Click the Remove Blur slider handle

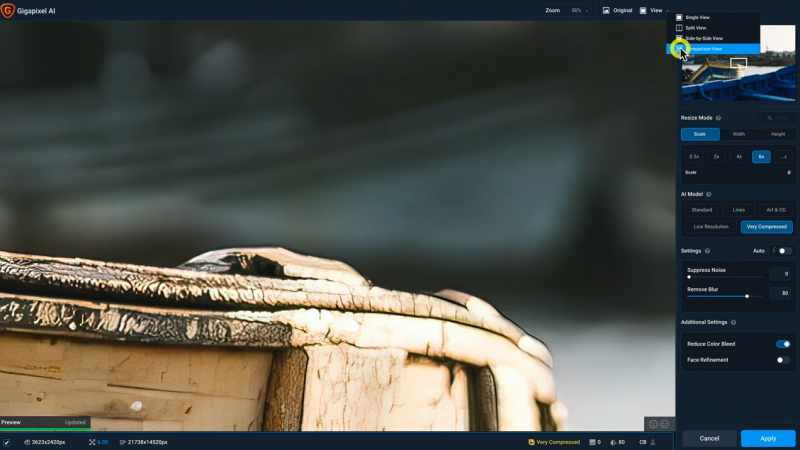(747, 296)
